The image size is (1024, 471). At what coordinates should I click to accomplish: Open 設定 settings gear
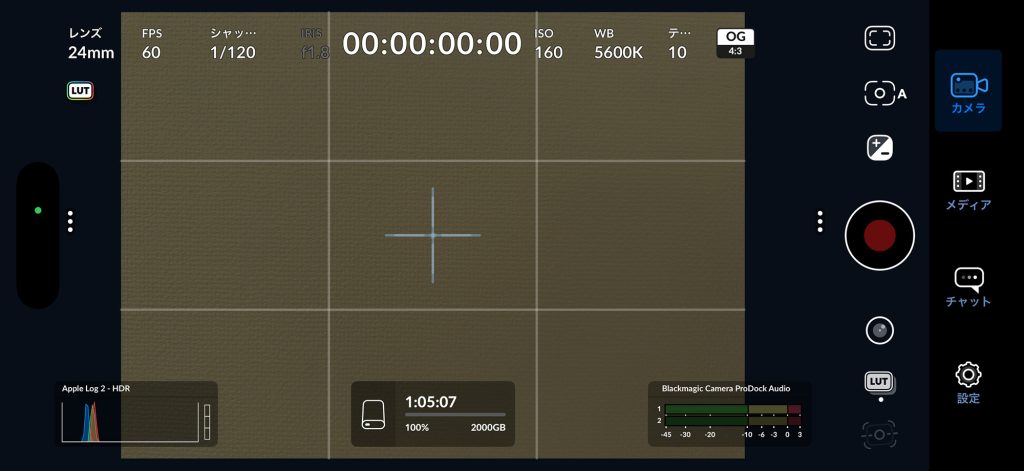[x=968, y=382]
